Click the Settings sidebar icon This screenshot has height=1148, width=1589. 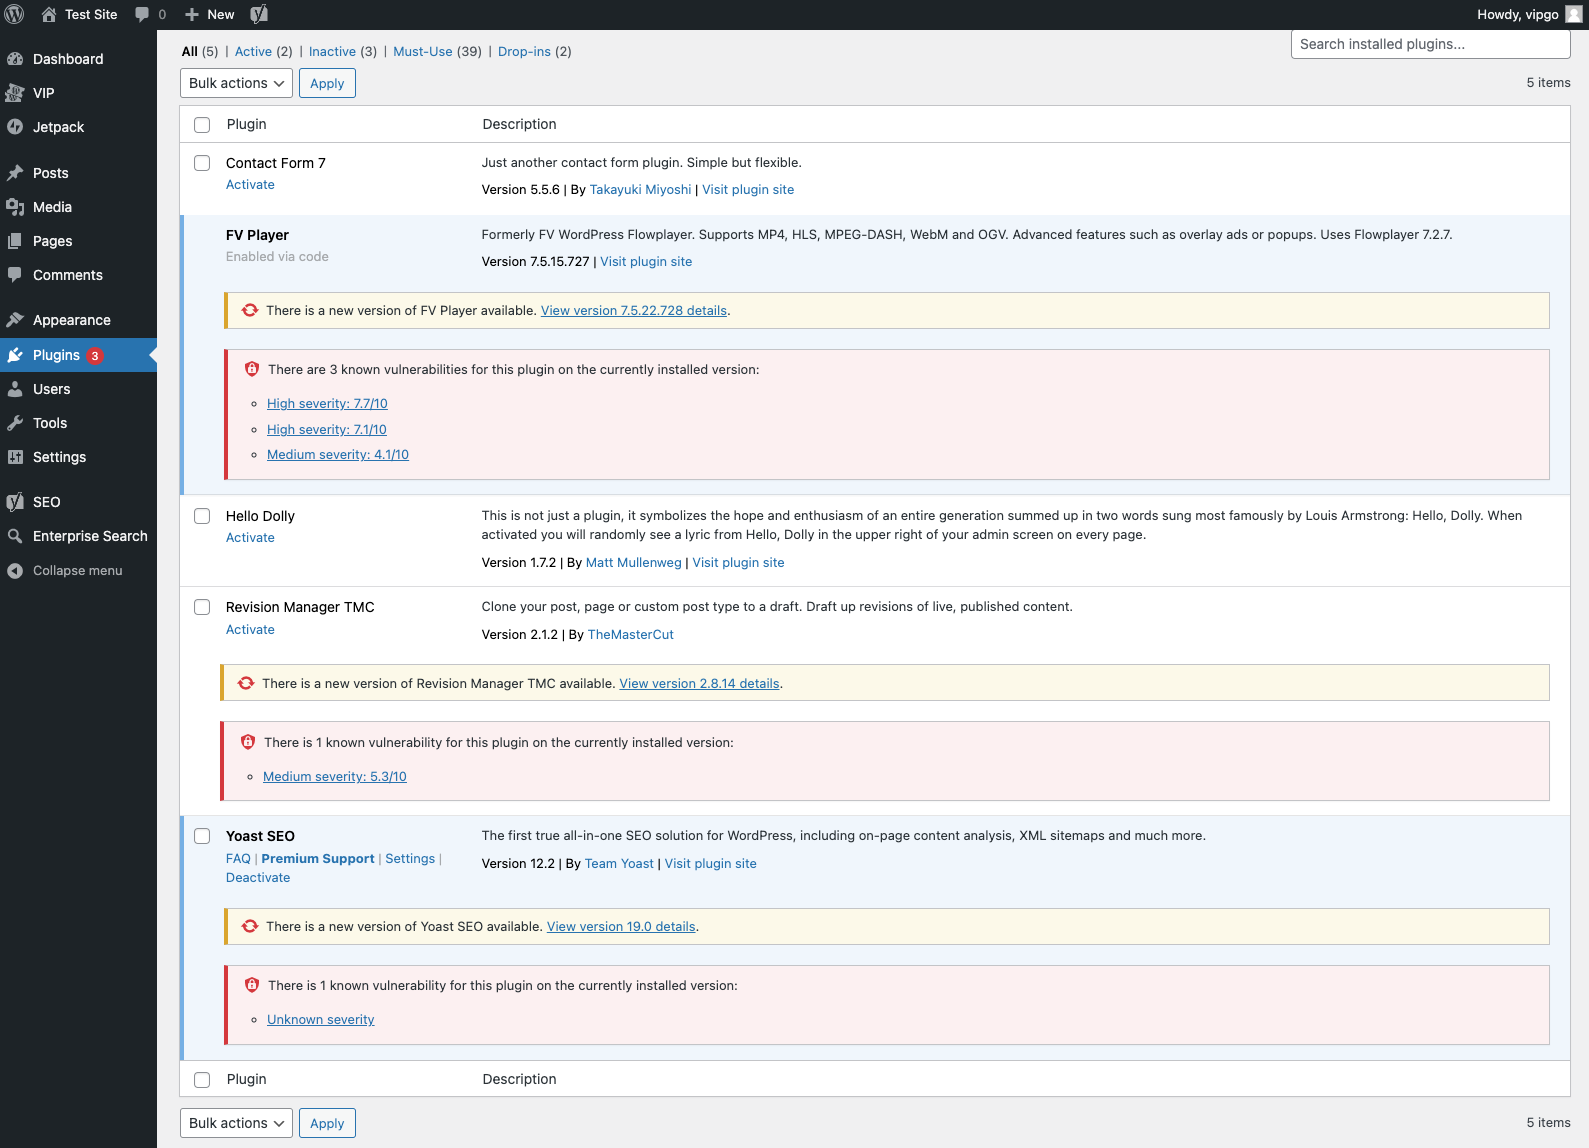[15, 457]
